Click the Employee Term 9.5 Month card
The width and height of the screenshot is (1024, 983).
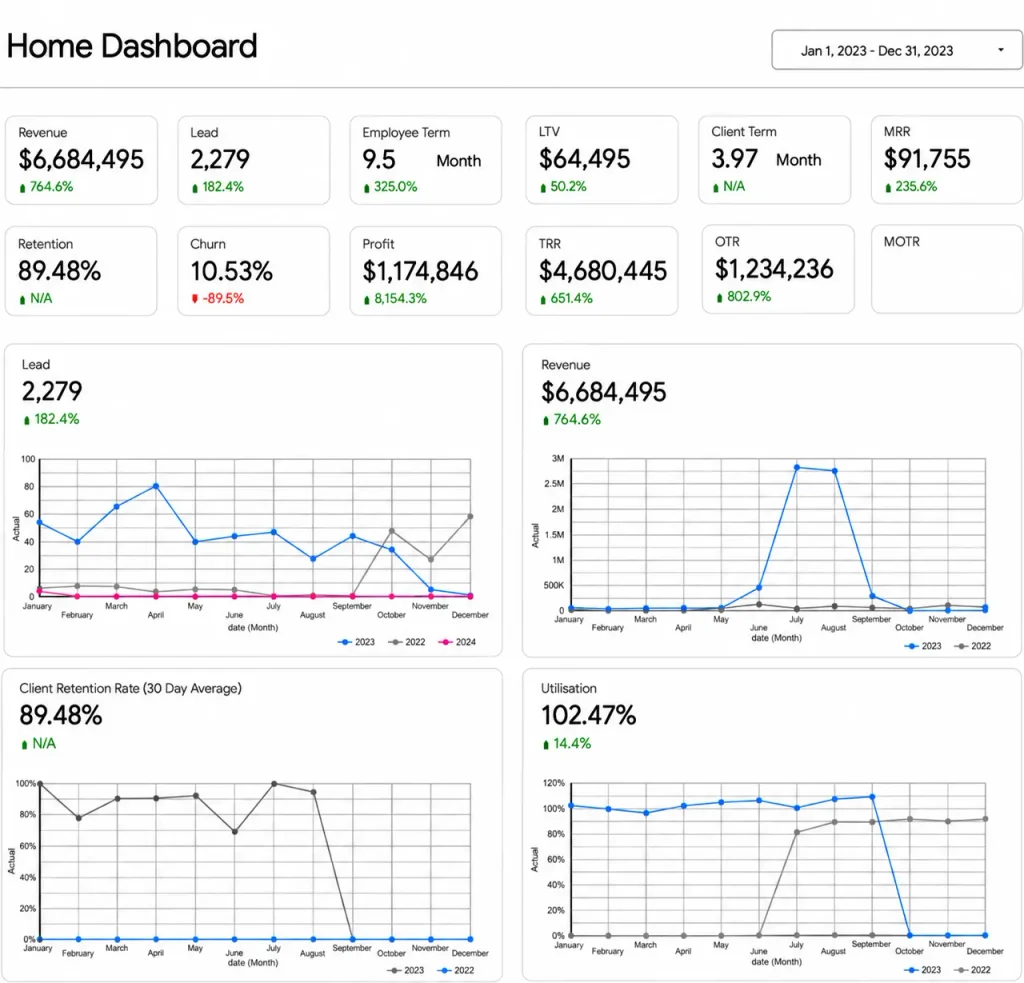[x=426, y=160]
